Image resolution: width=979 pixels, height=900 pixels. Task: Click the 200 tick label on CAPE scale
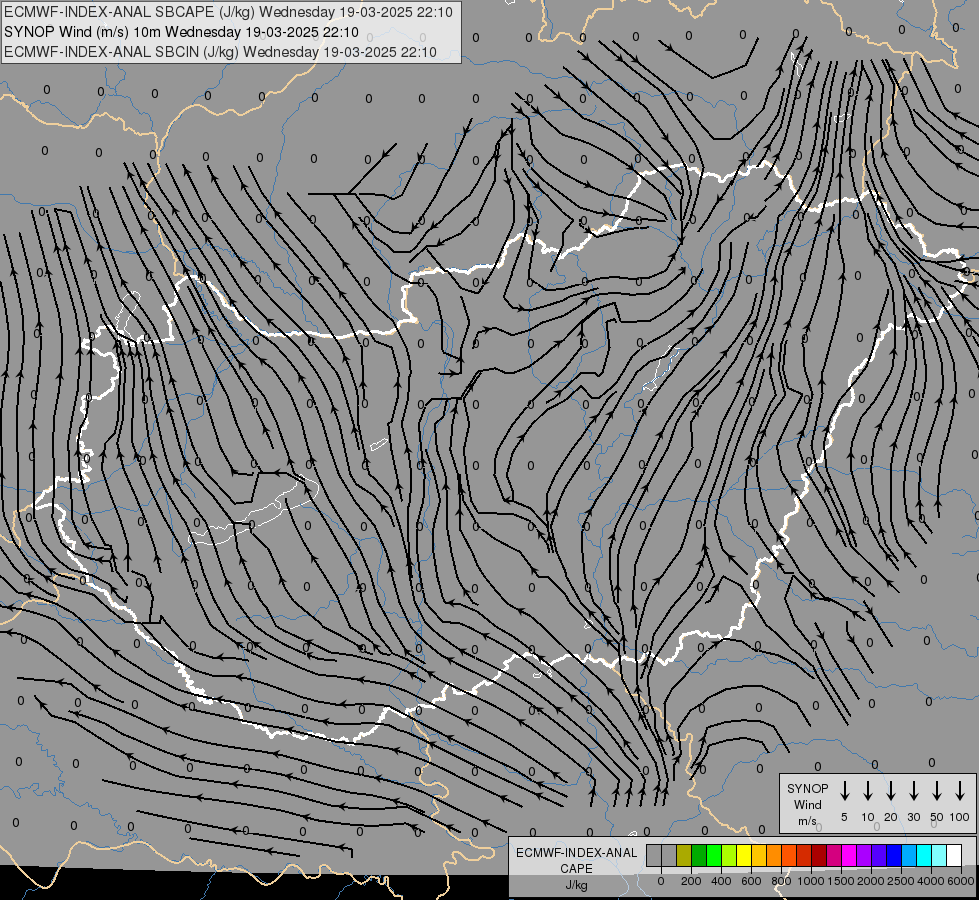(x=691, y=881)
